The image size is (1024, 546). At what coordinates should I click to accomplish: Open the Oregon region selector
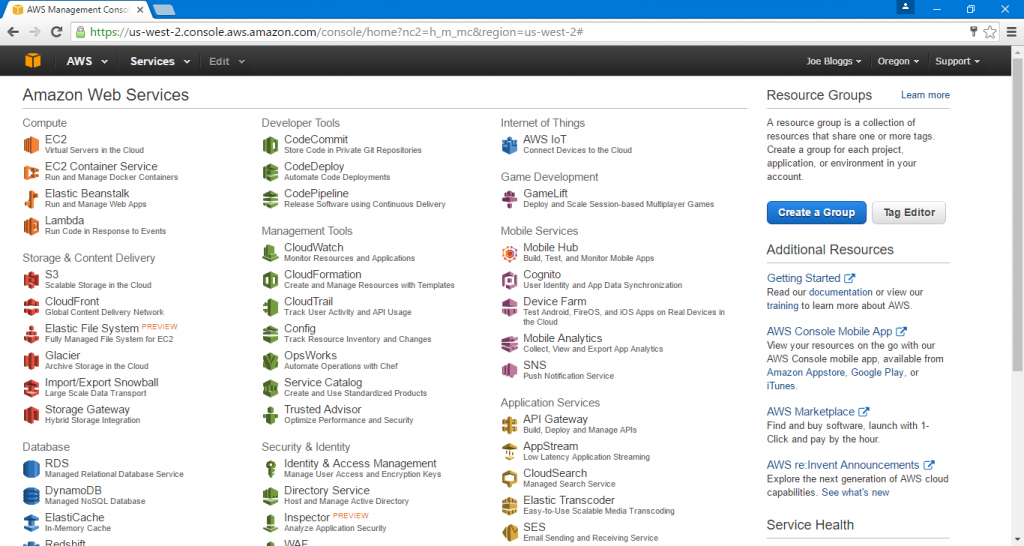click(x=898, y=61)
